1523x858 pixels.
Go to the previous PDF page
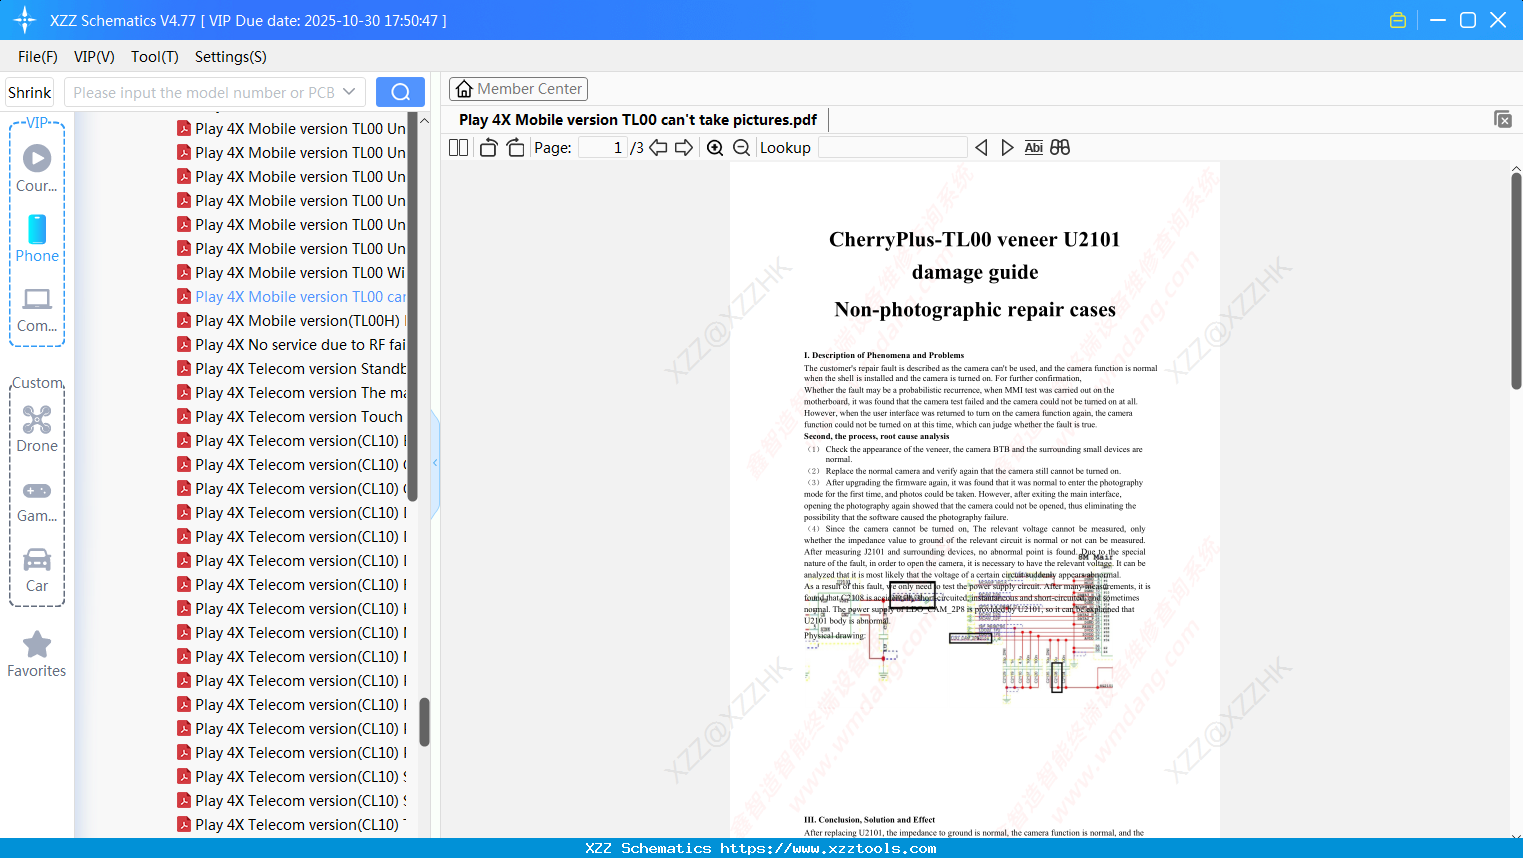(658, 148)
